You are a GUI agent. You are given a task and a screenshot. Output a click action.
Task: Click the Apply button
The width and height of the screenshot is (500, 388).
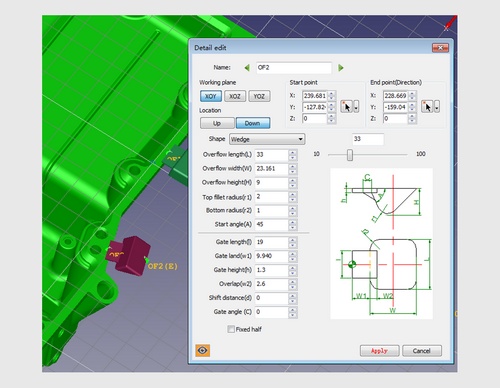(x=379, y=351)
